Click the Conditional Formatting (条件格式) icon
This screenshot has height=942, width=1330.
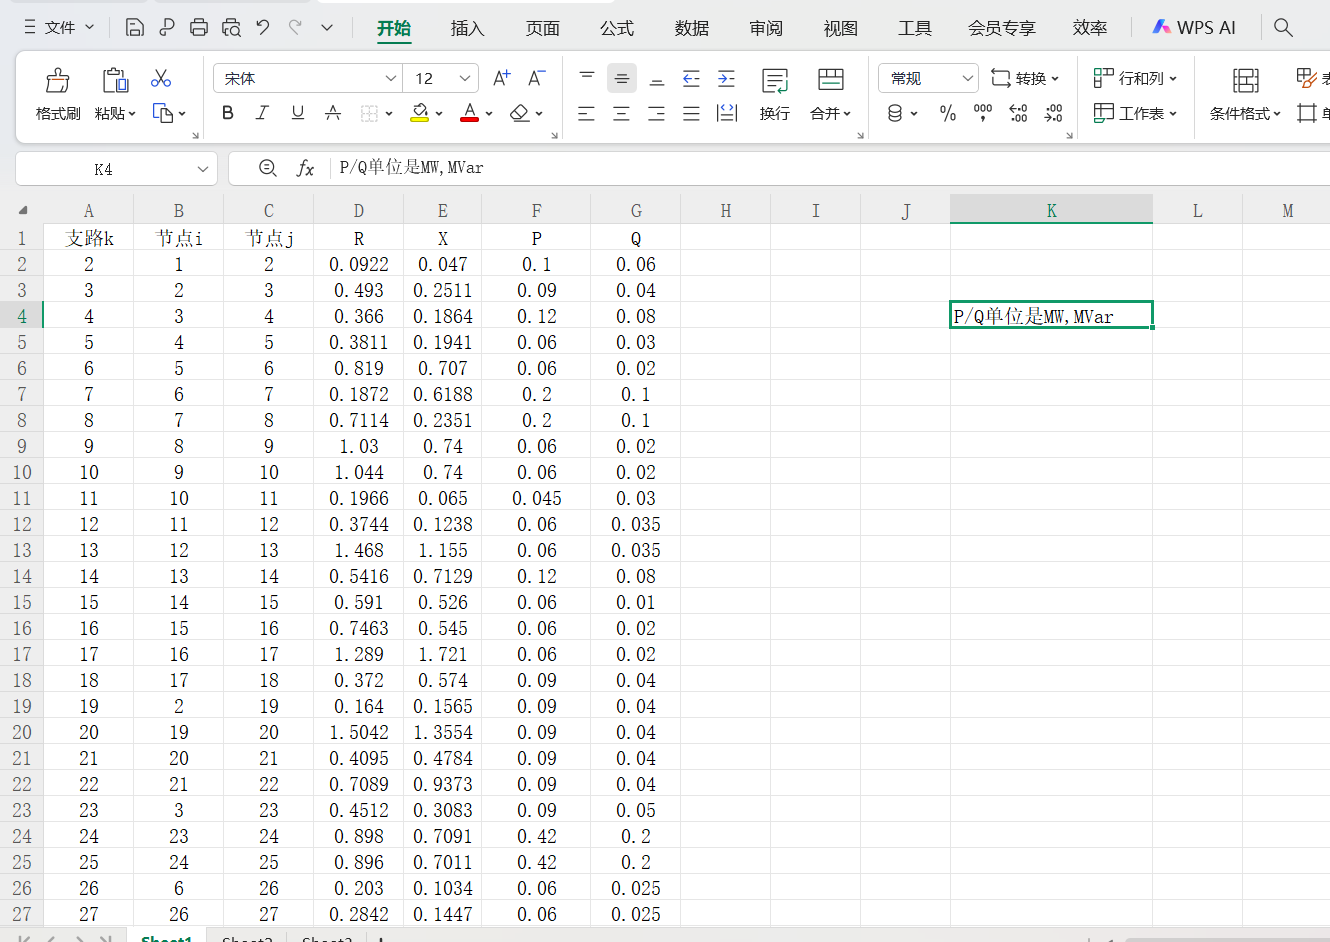coord(1245,80)
